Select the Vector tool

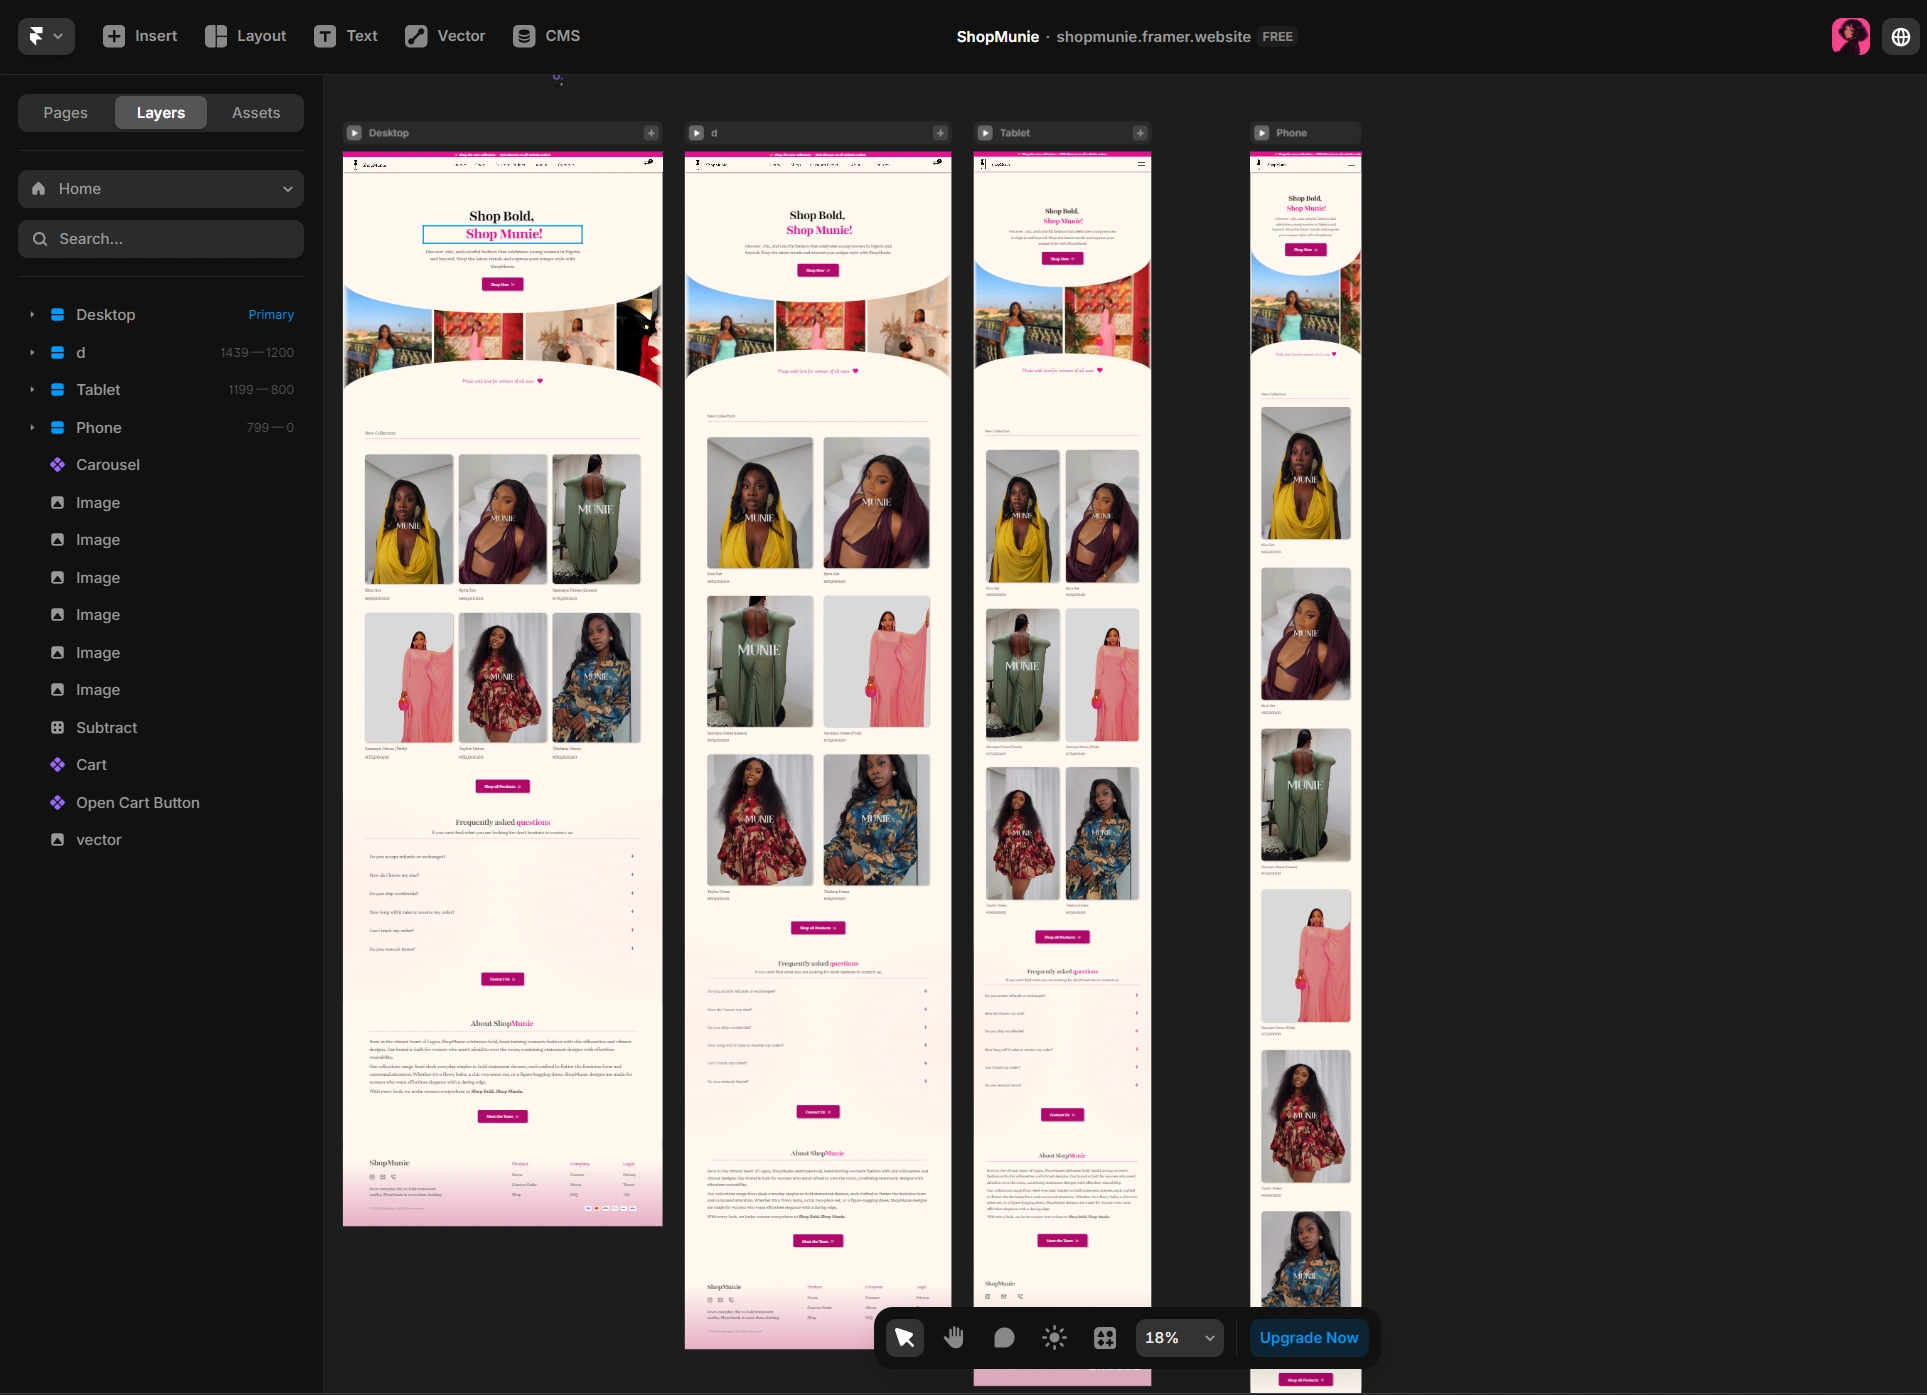click(444, 35)
